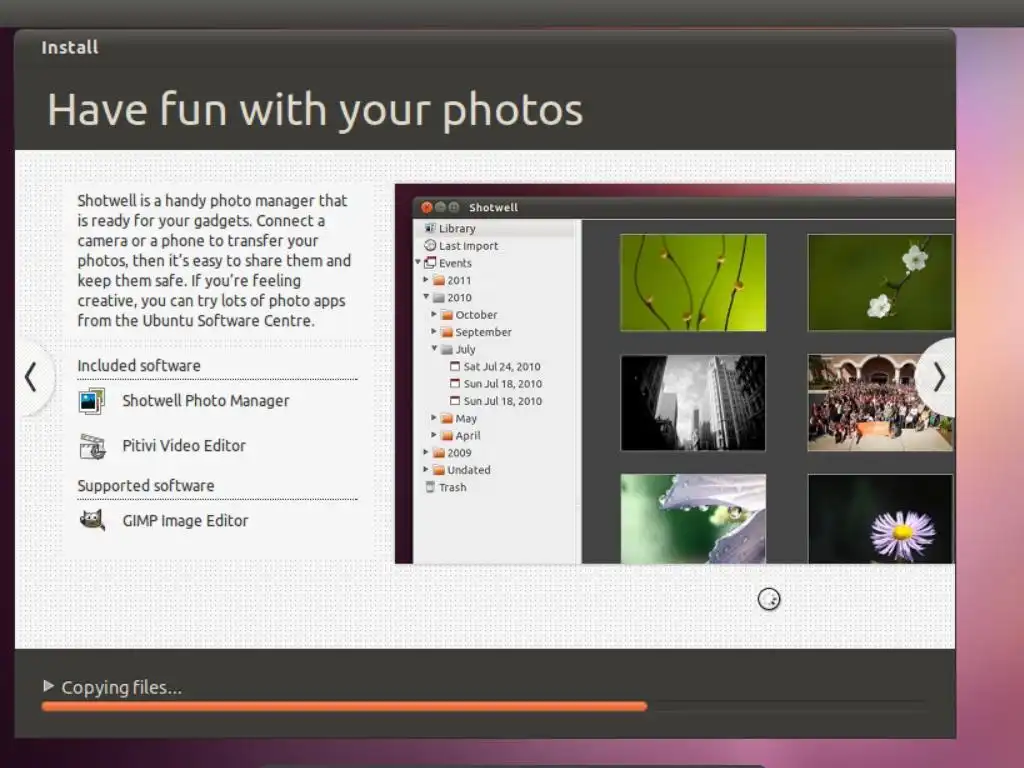Open the green curling stems photo thumbnail
Viewport: 1024px width, 768px height.
[693, 282]
